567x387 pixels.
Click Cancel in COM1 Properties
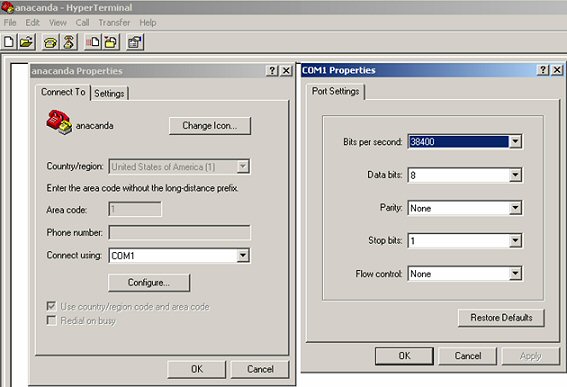468,356
